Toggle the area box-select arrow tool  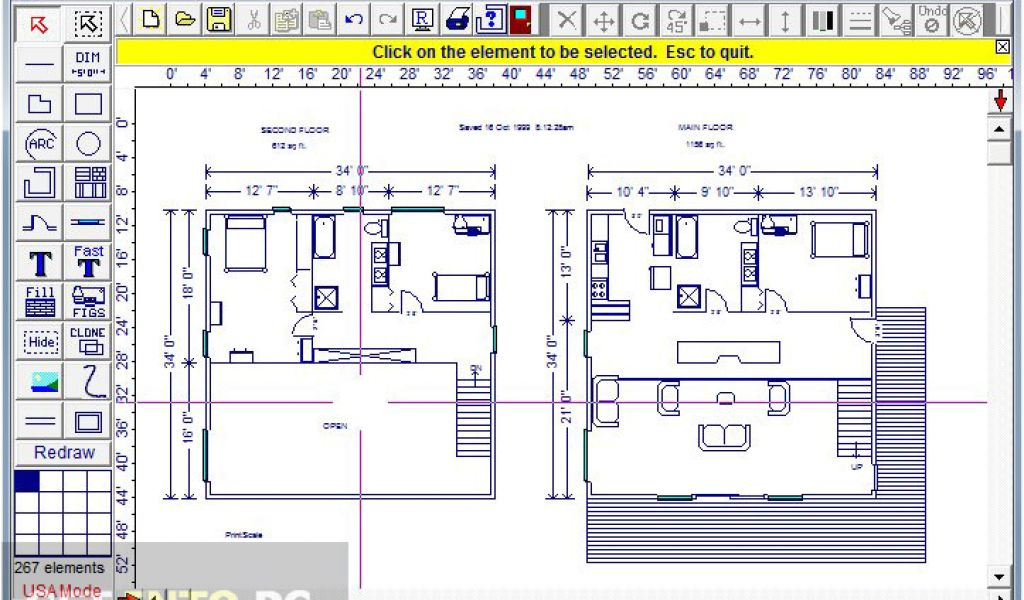[89, 23]
